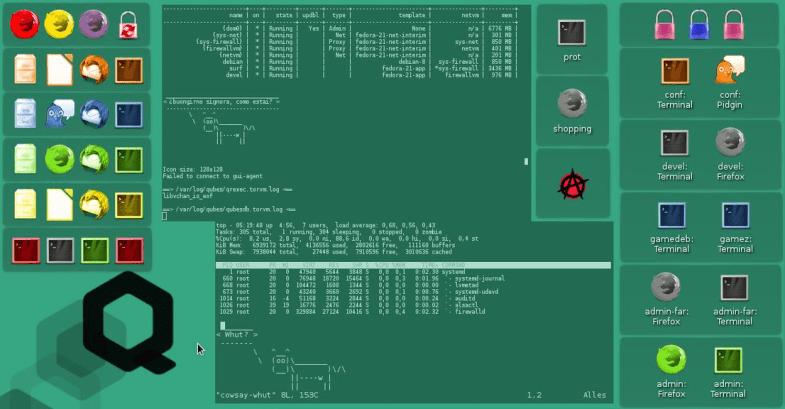The width and height of the screenshot is (785, 409).
Task: Click the (sys-firewall) VM name
Action: pyautogui.click(x=219, y=42)
